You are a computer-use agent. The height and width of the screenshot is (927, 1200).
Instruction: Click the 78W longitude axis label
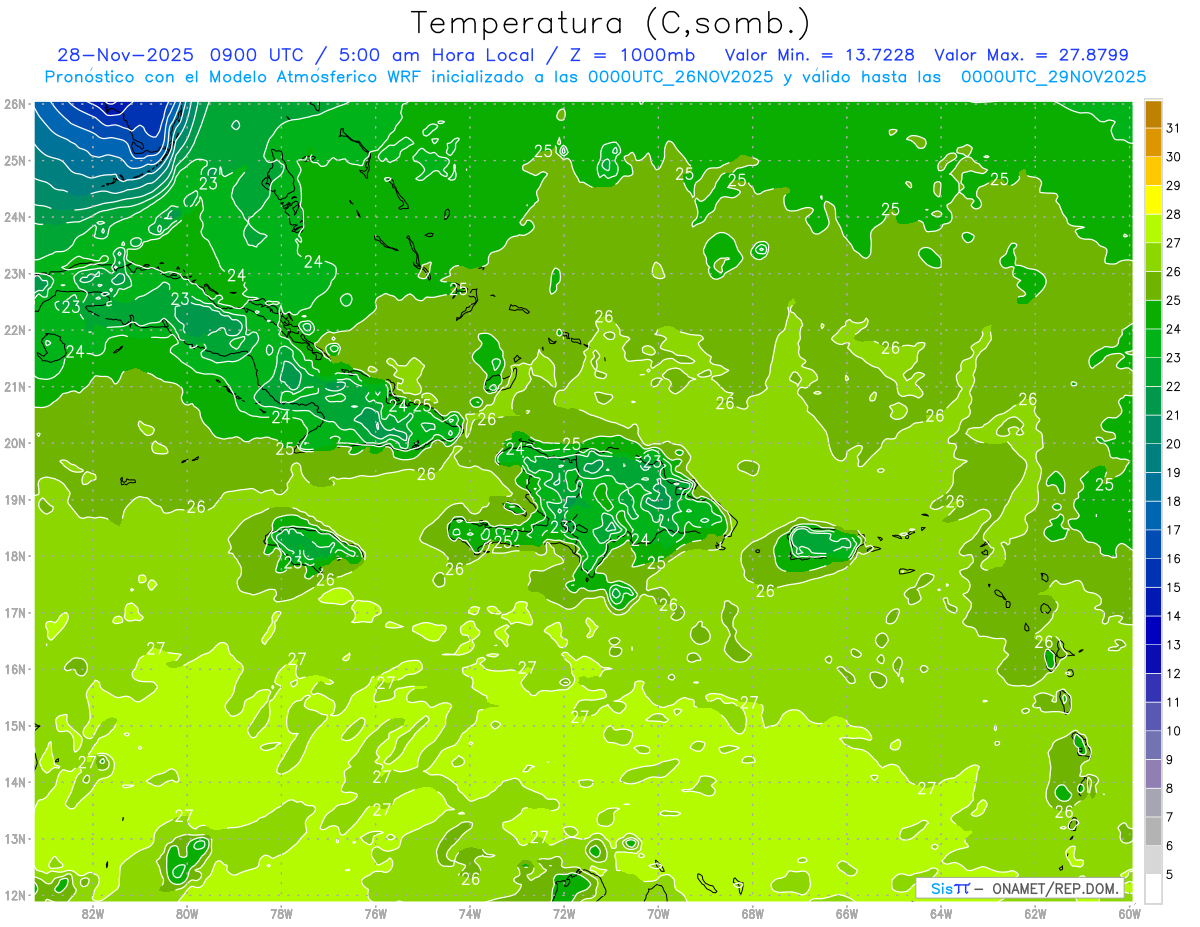click(x=281, y=912)
